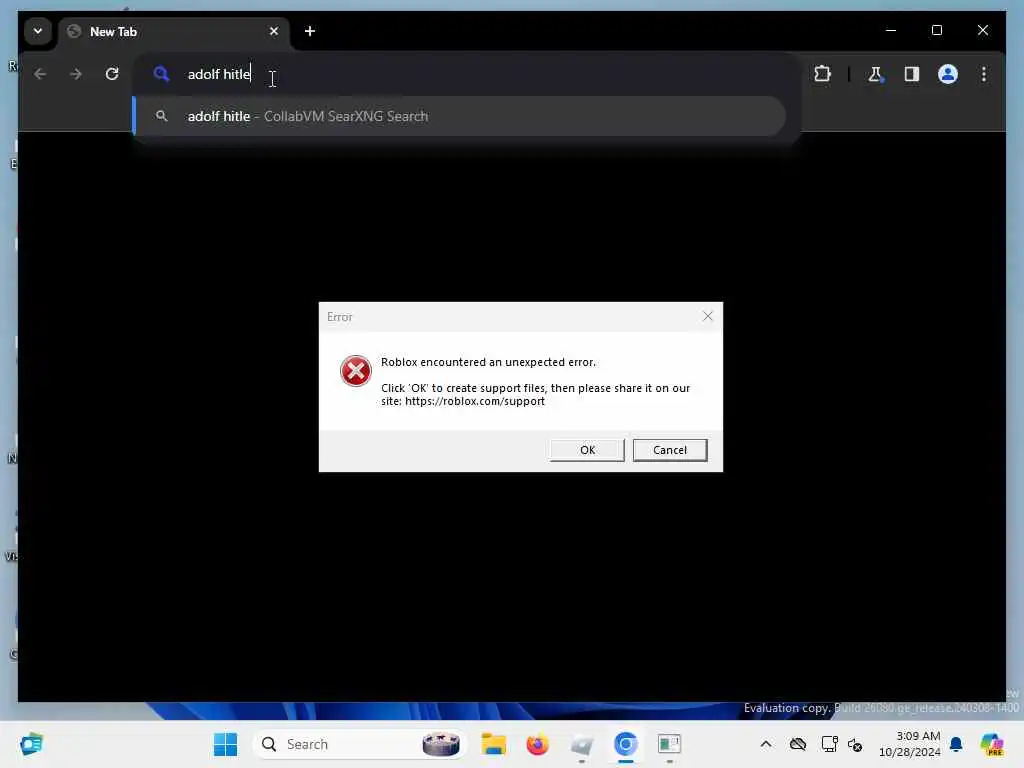Open the Outlook icon on the taskbar
The width and height of the screenshot is (1024, 768).
coord(31,744)
